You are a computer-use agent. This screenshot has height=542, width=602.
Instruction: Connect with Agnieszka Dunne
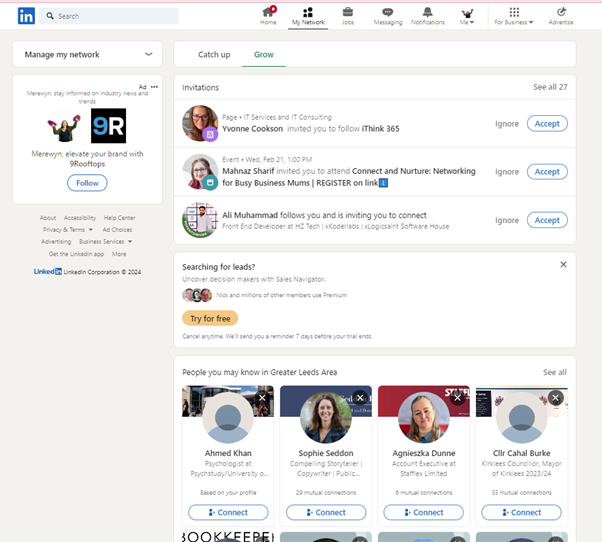[423, 512]
